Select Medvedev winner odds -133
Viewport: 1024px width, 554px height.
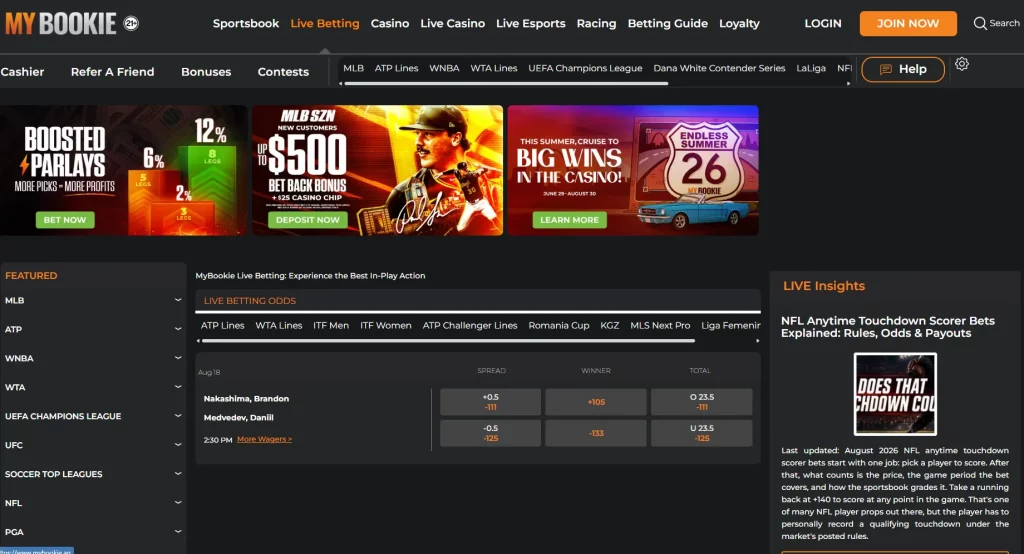[596, 433]
